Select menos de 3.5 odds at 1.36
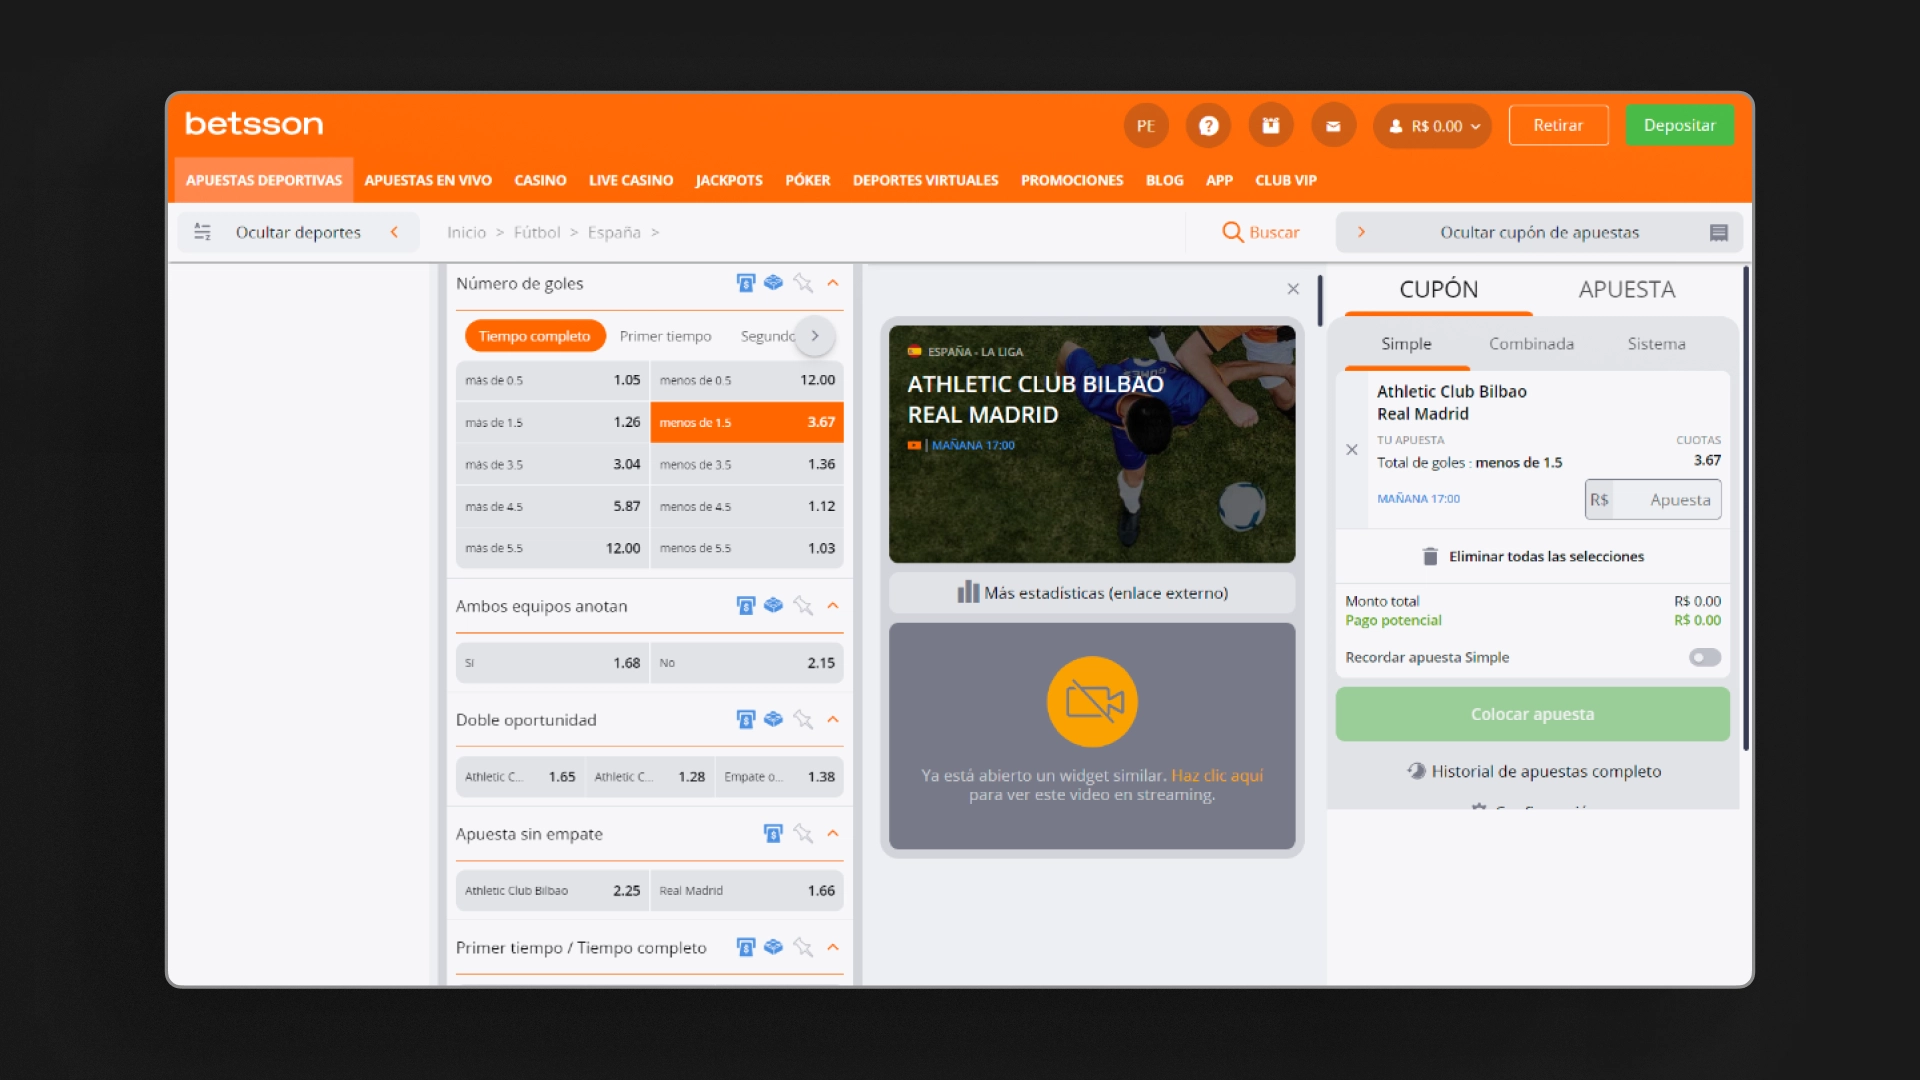 [x=747, y=464]
